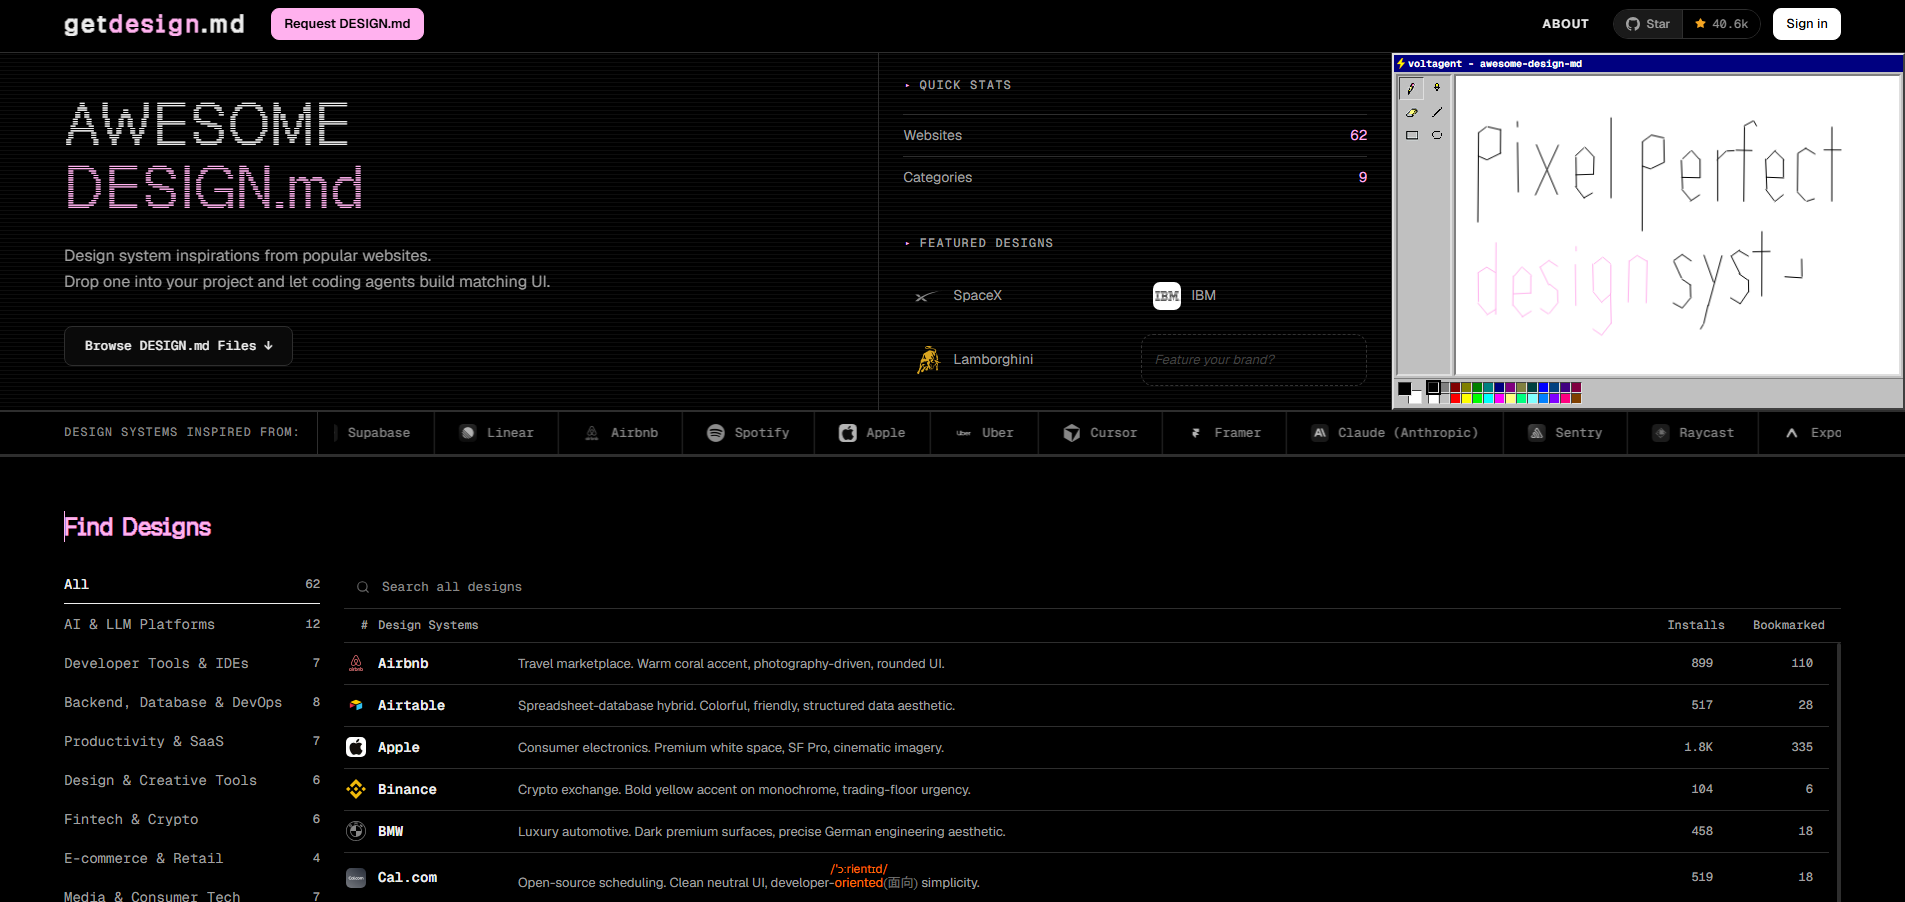Screen dimensions: 1905x902
Task: Pick the black swatch in paint palette
Action: [1433, 387]
